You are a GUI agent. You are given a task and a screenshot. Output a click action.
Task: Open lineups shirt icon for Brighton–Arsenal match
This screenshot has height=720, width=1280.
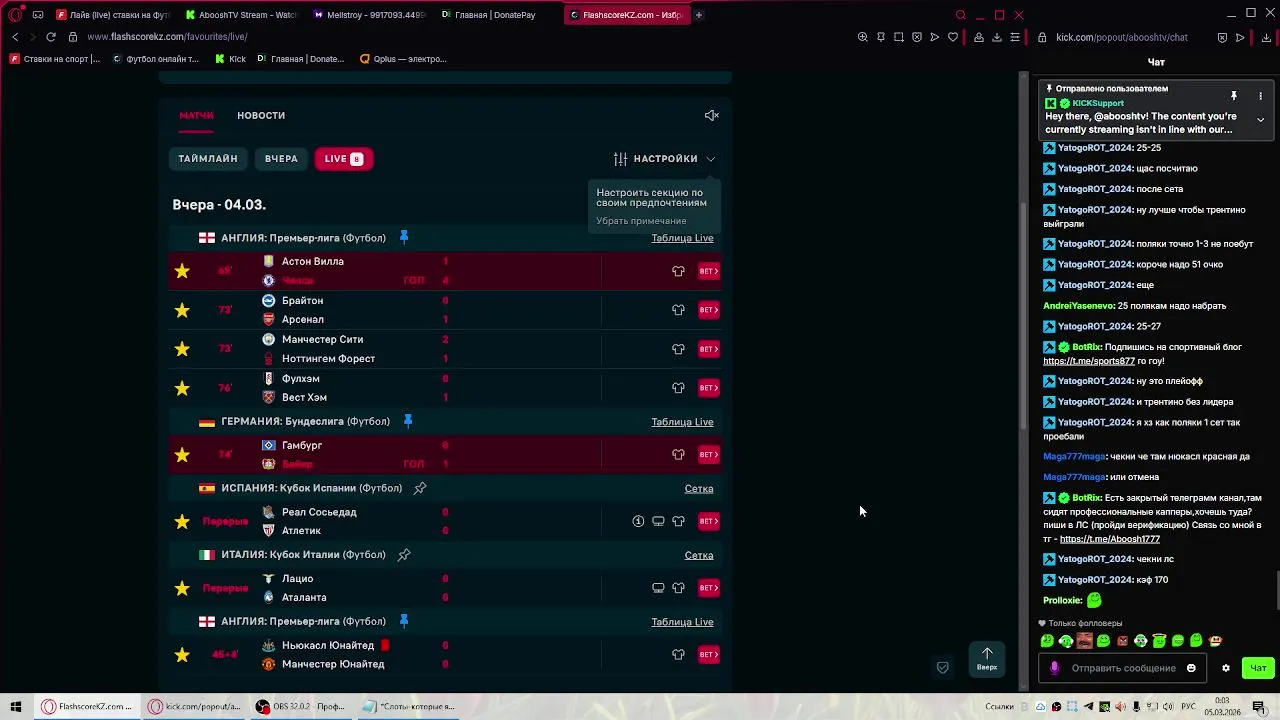tap(678, 310)
